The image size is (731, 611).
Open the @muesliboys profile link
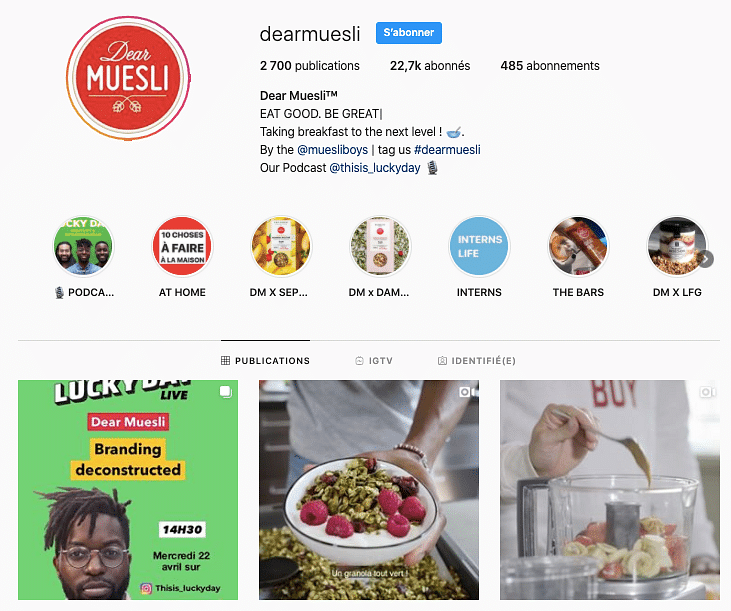(332, 150)
